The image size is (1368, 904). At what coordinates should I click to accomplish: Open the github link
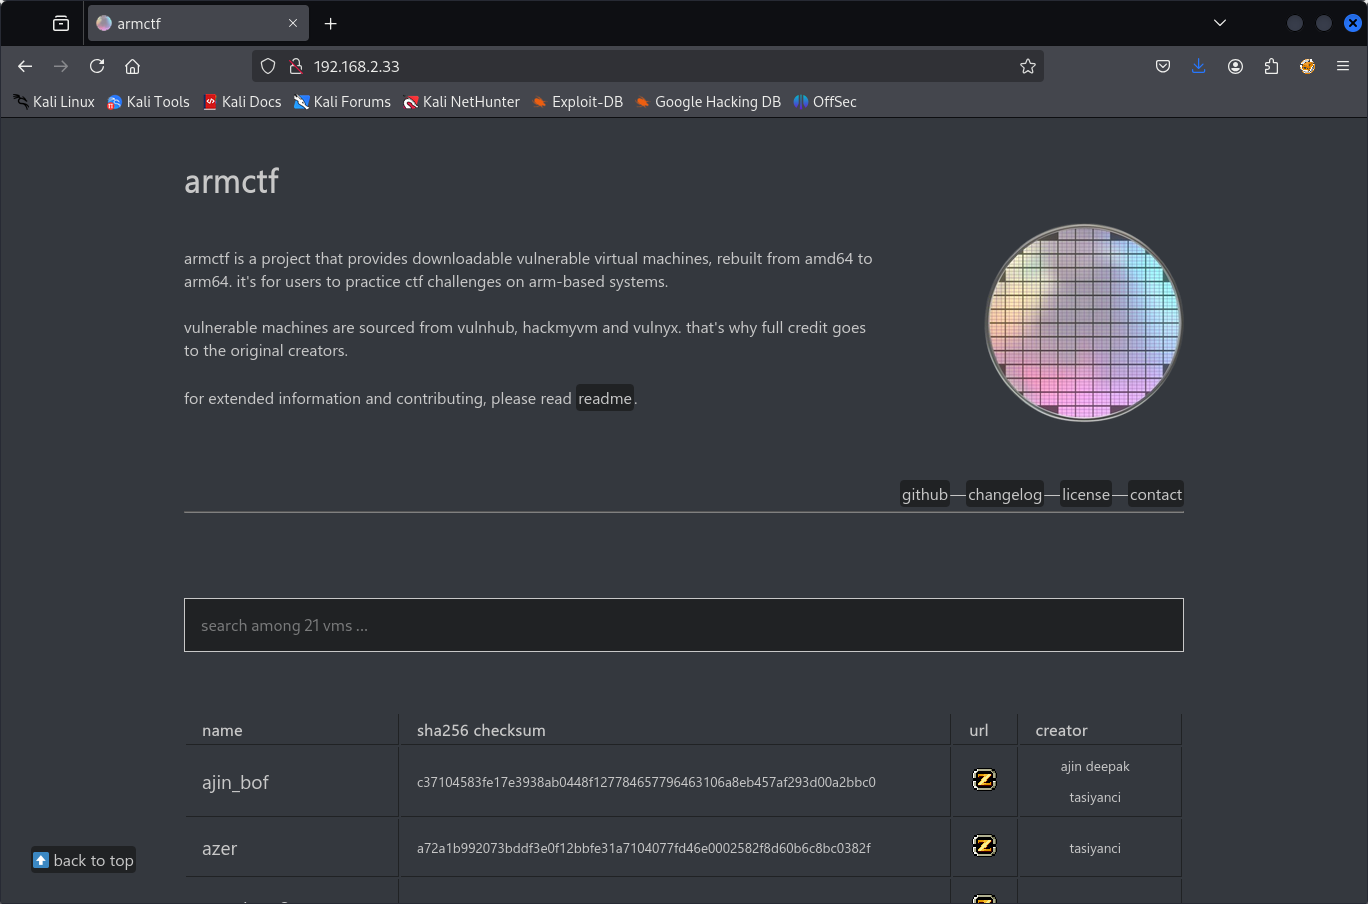(x=924, y=494)
